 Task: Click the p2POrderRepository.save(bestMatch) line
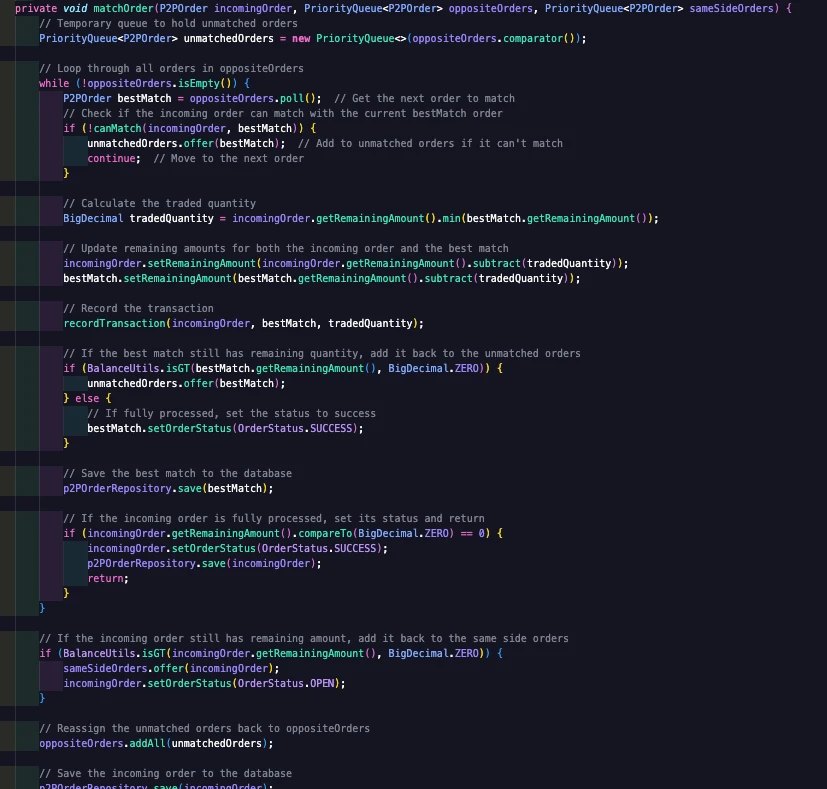[x=168, y=488]
